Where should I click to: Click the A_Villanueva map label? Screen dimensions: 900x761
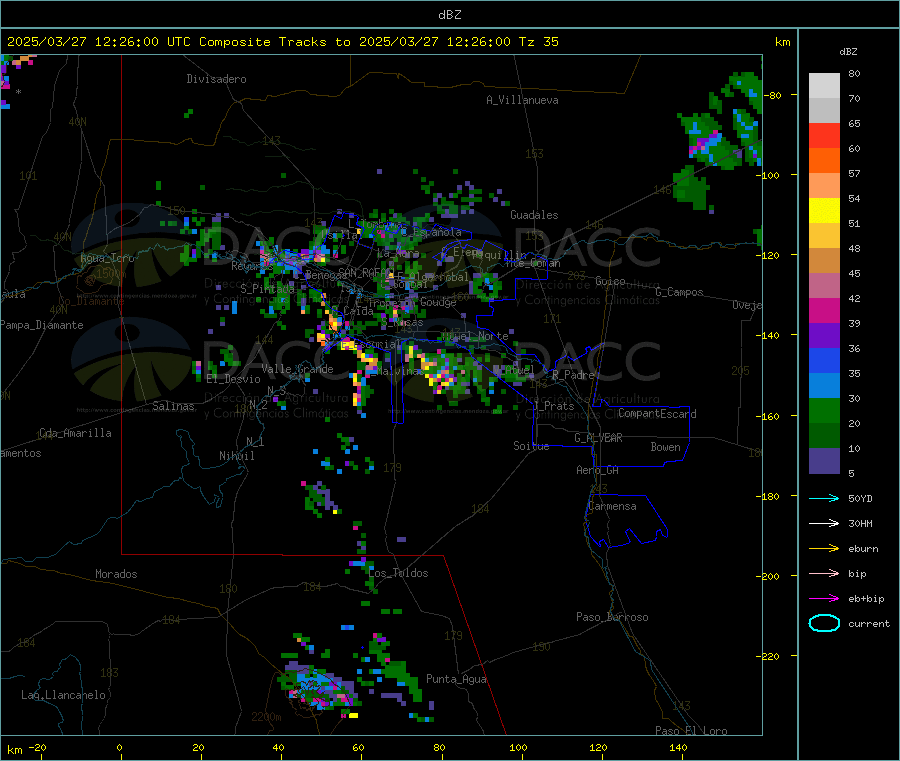pyautogui.click(x=522, y=100)
